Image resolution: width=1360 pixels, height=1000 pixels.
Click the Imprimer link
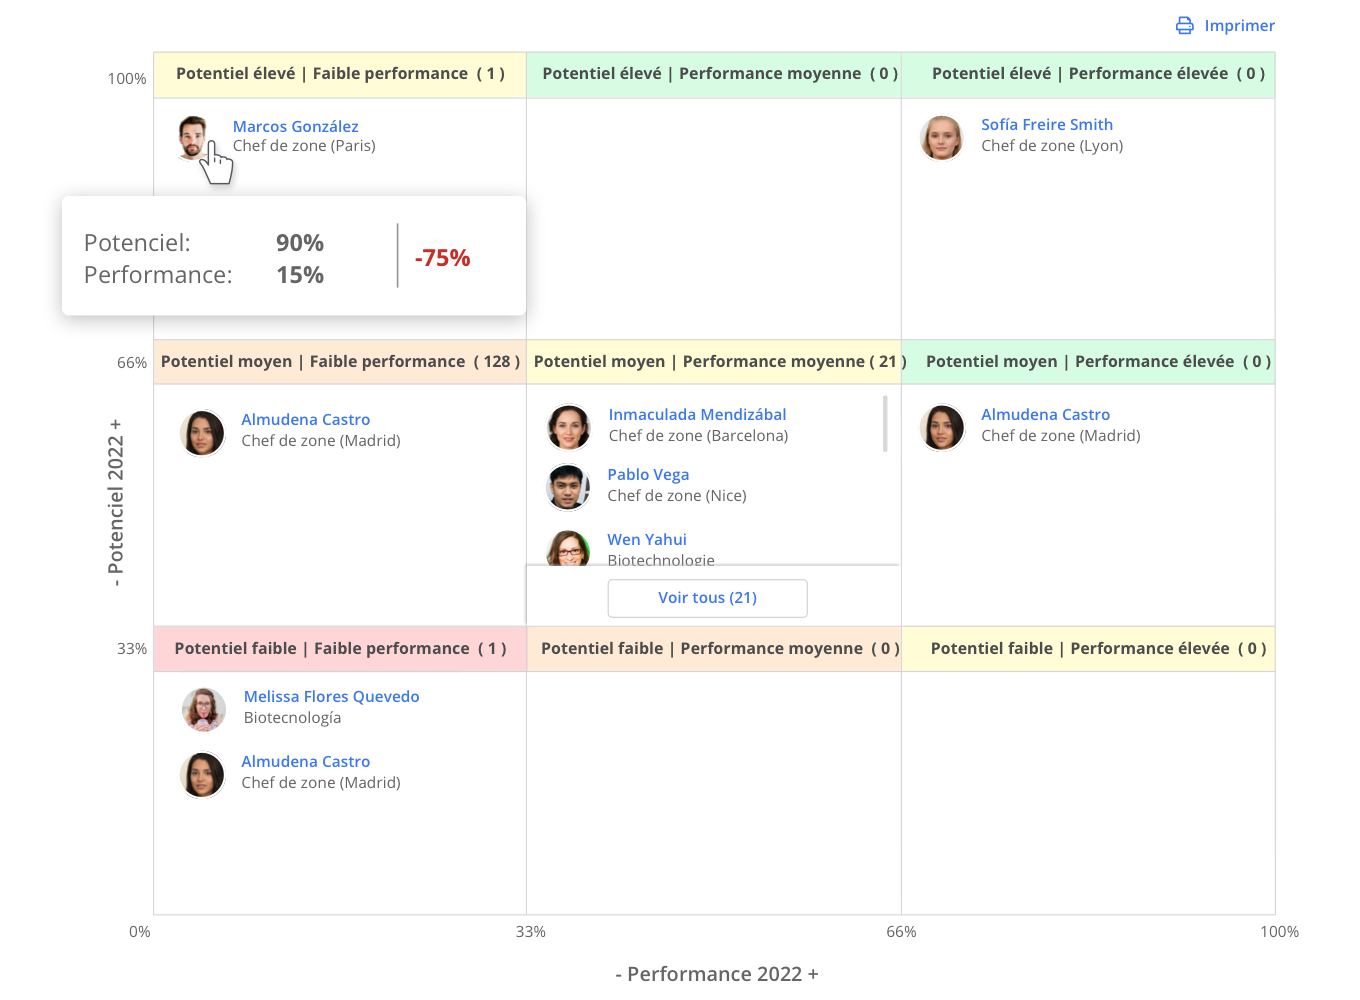tap(1240, 25)
